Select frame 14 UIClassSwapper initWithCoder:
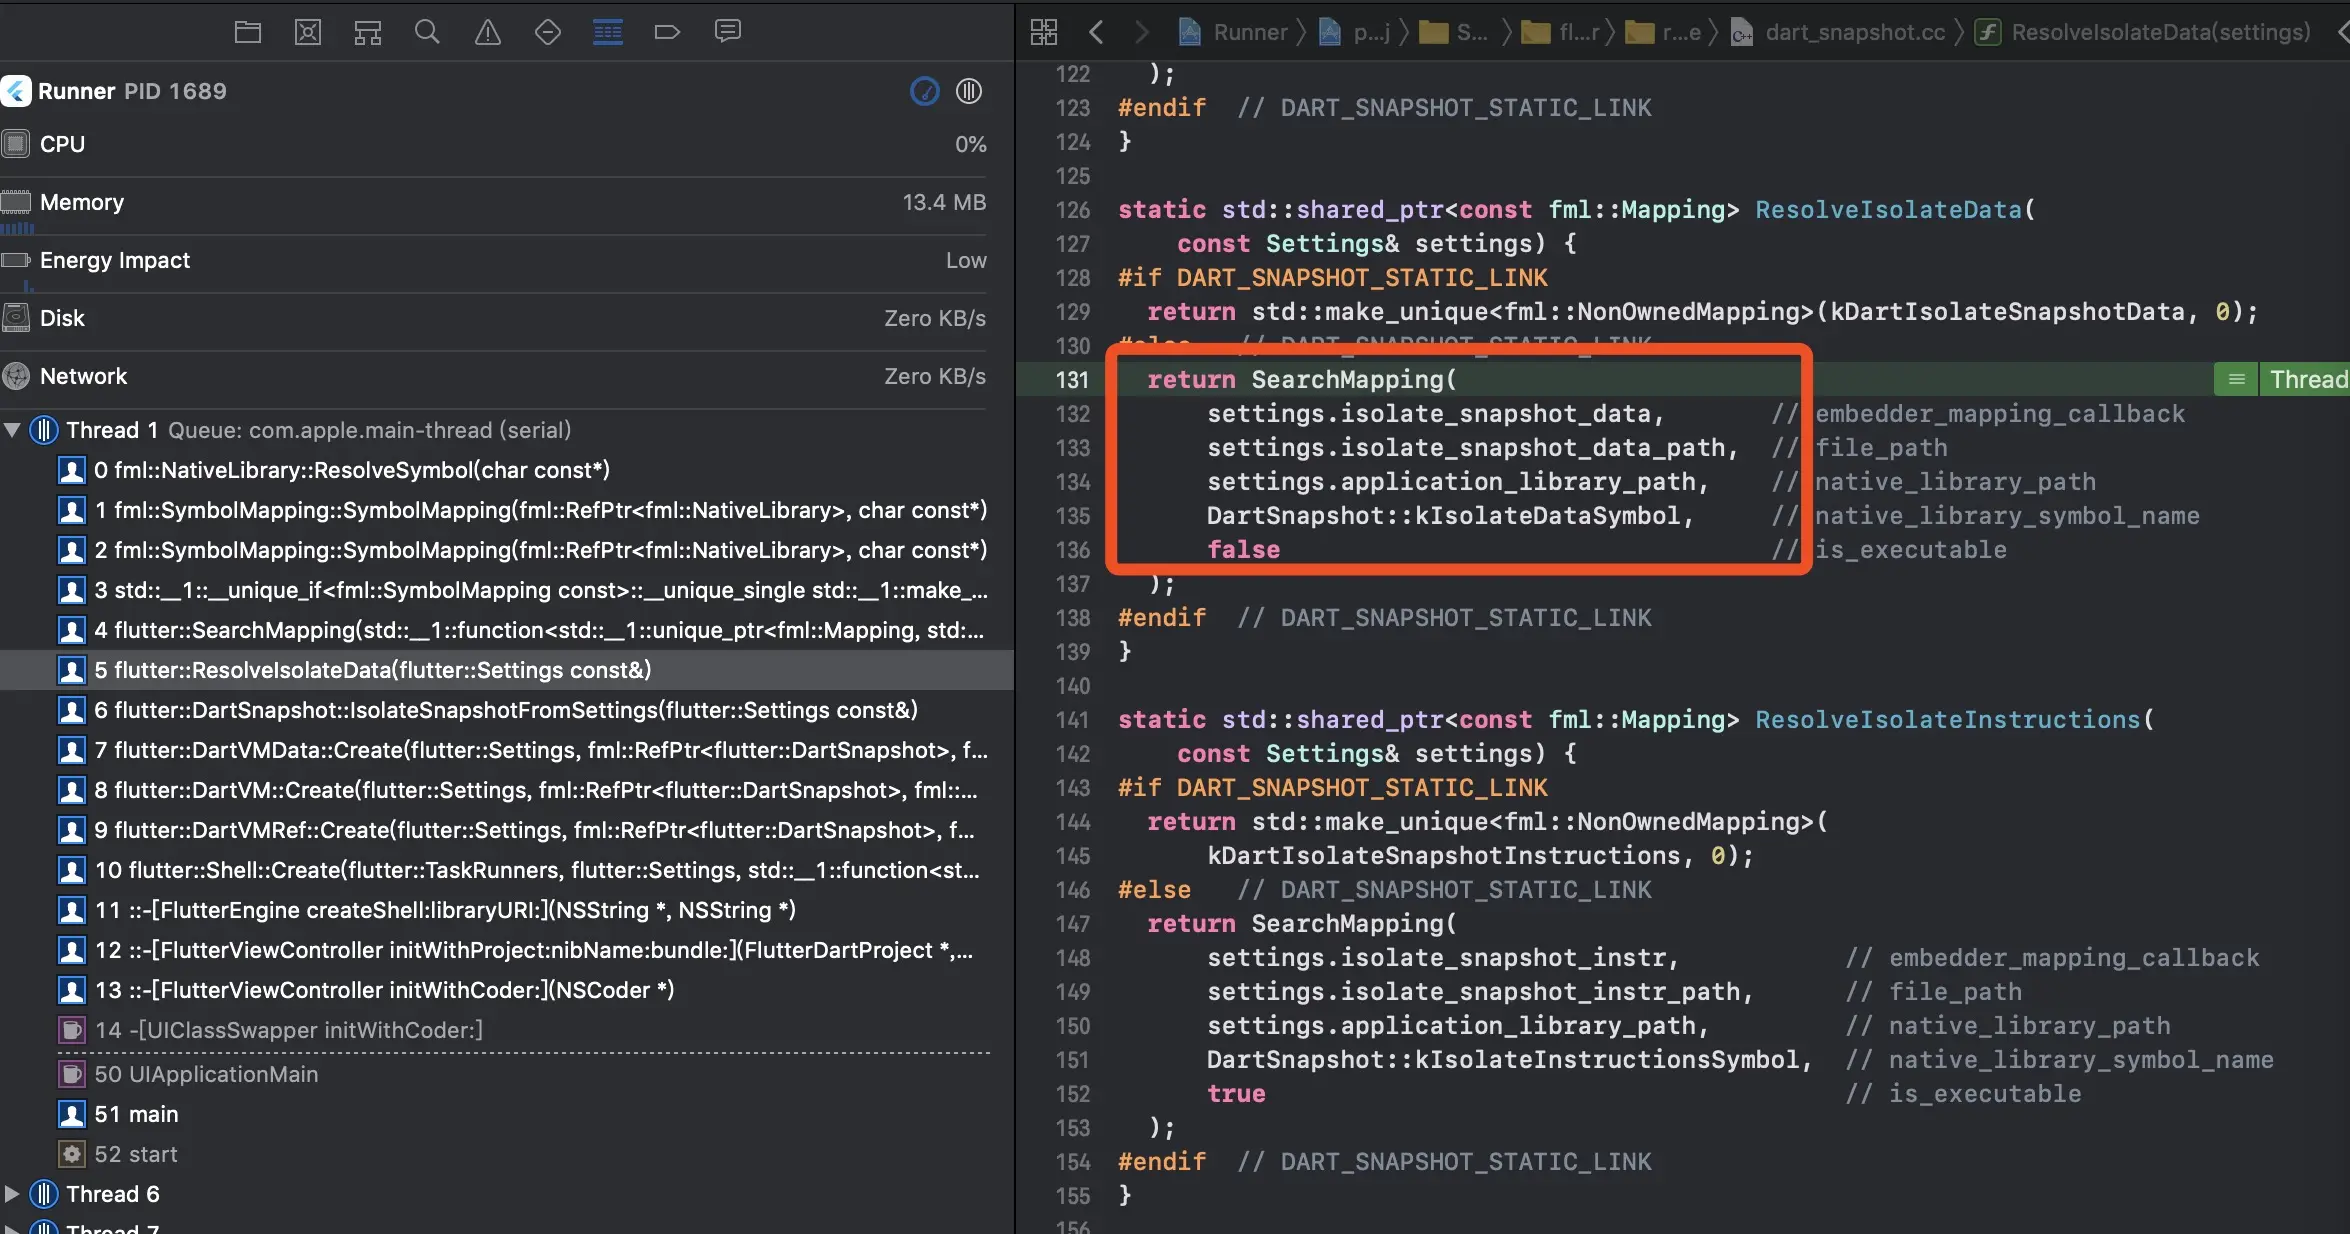 click(507, 1030)
